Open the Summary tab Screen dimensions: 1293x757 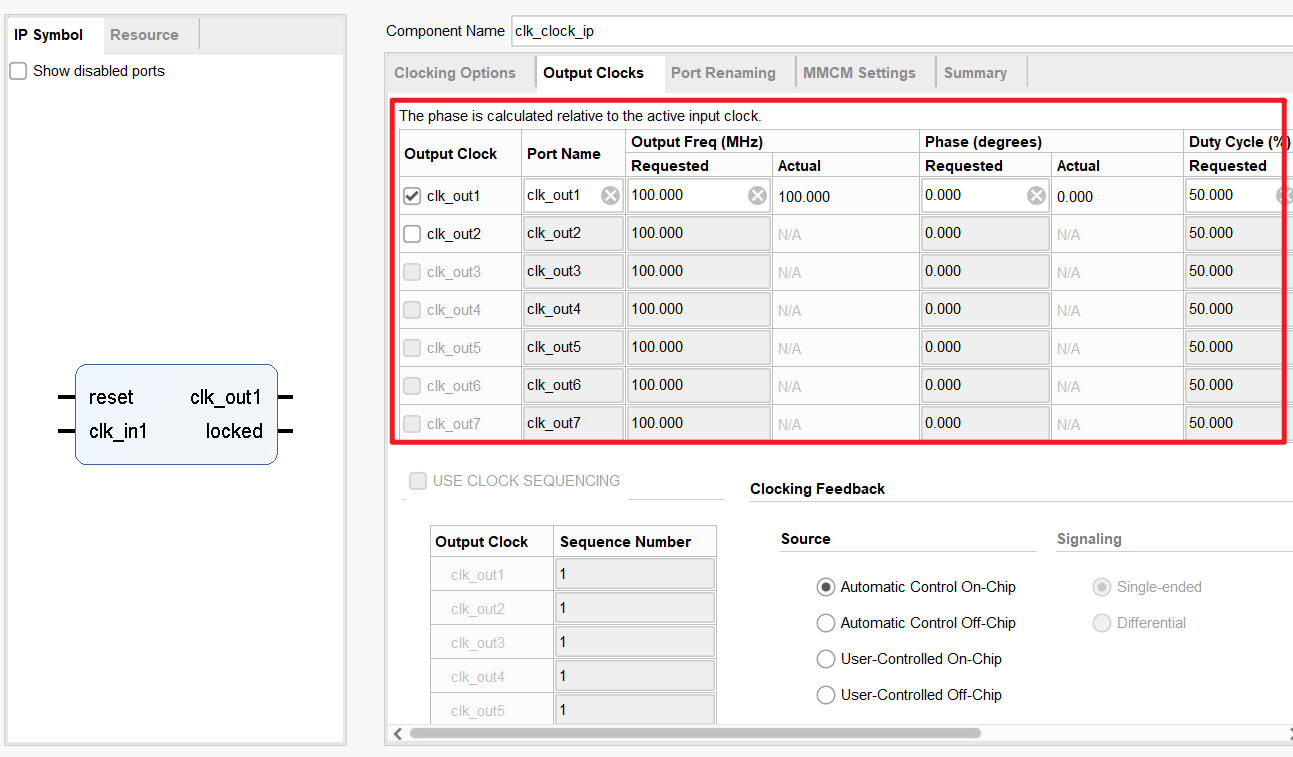click(975, 73)
